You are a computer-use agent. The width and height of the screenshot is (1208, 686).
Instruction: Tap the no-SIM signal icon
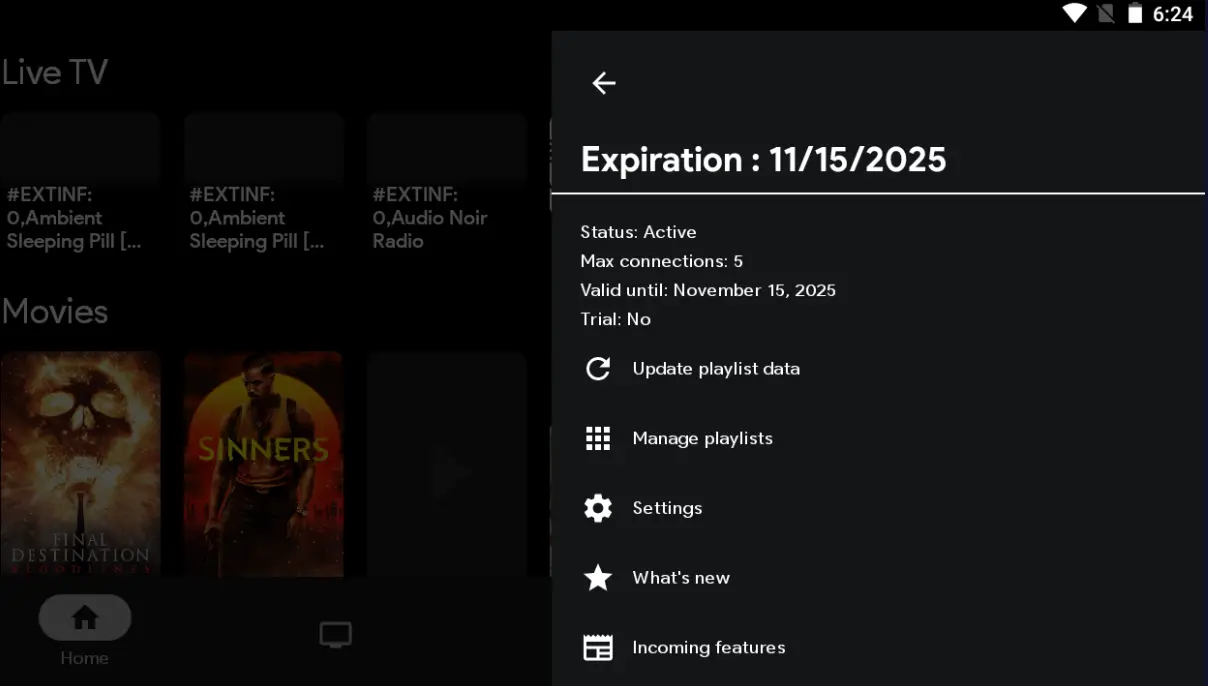1106,13
